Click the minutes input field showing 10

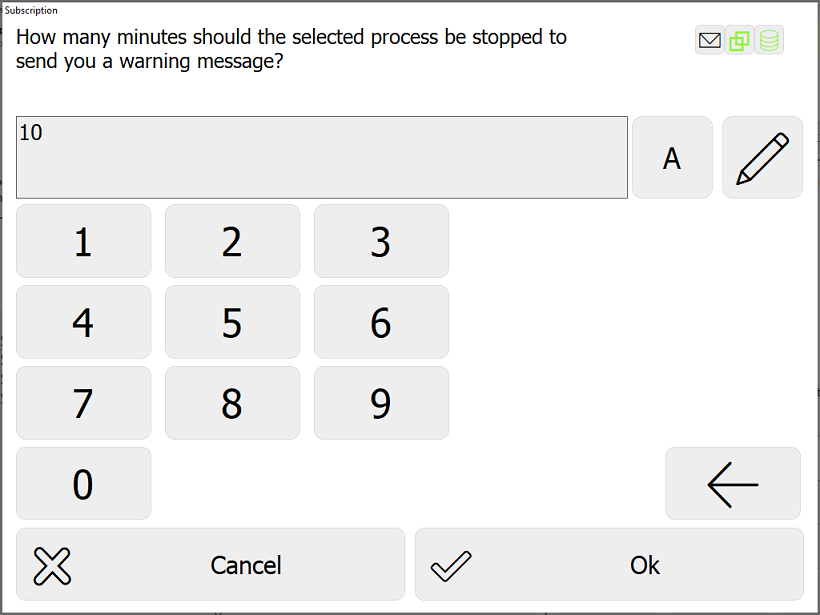pos(322,157)
